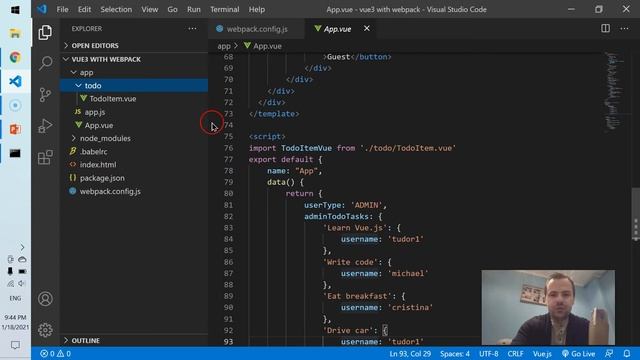Open the Manage gear icon
The width and height of the screenshot is (640, 360).
tap(45, 330)
